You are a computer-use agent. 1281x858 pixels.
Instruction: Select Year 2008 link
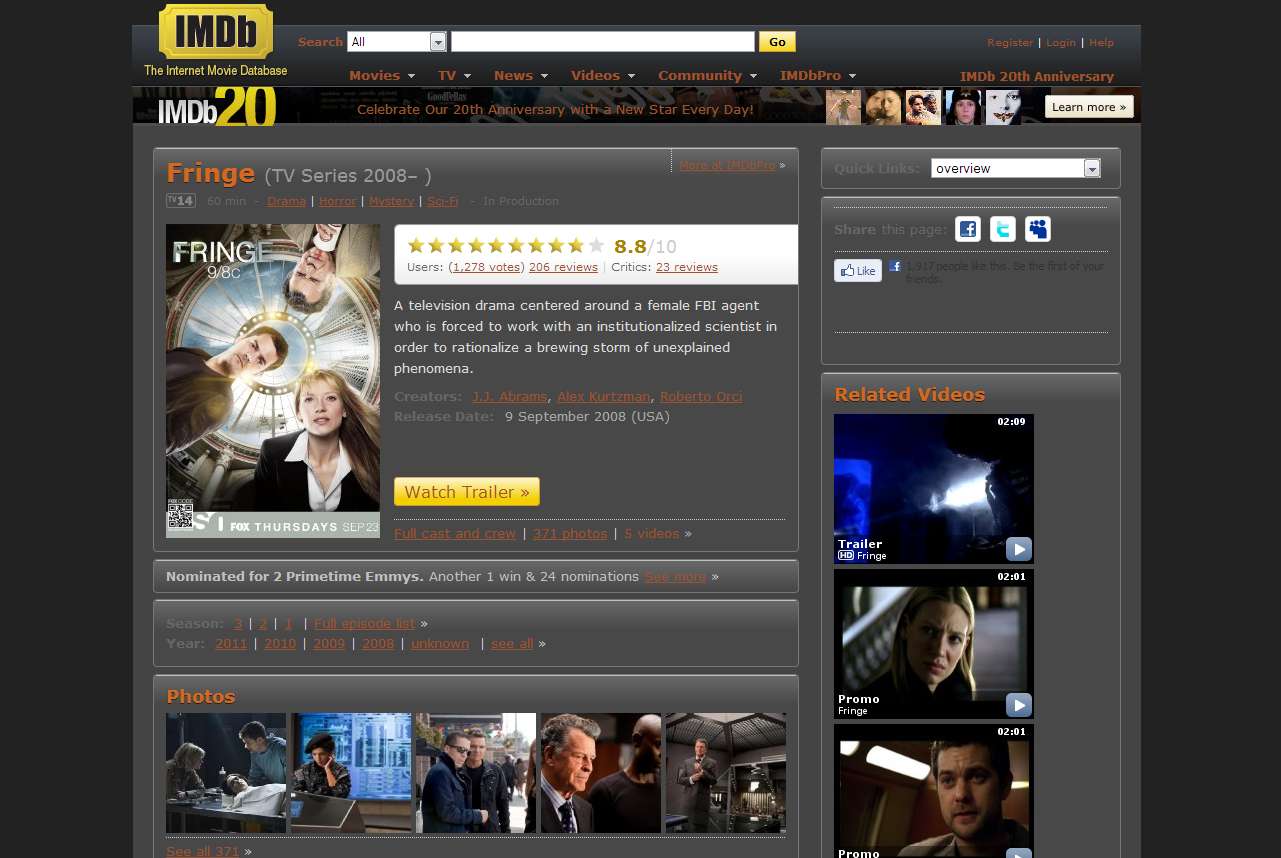tap(378, 643)
